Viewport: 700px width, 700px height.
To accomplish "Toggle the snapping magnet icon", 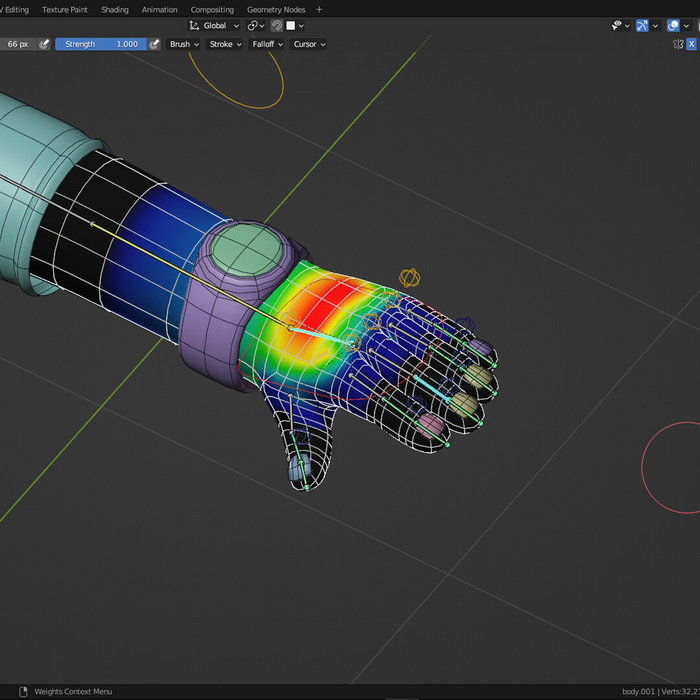I will tap(277, 26).
